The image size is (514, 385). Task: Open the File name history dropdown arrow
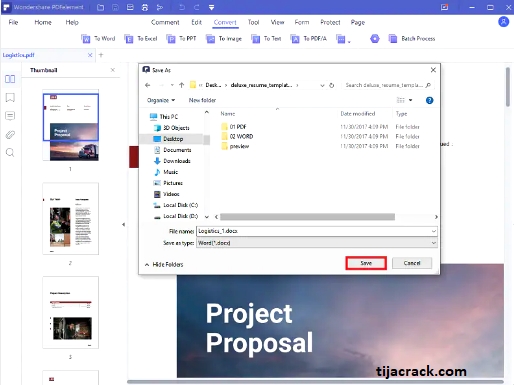point(434,231)
